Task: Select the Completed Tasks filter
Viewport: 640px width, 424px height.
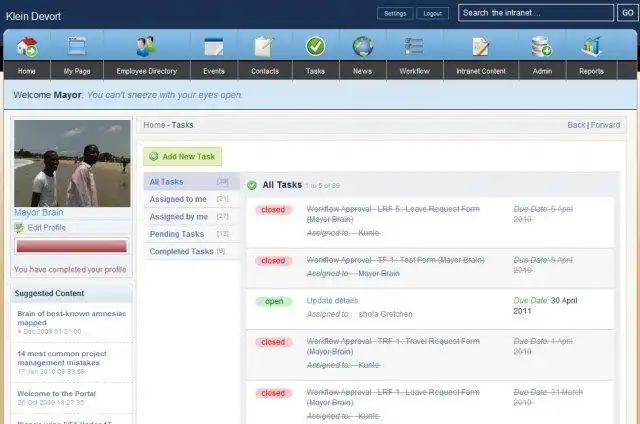Action: pos(191,251)
